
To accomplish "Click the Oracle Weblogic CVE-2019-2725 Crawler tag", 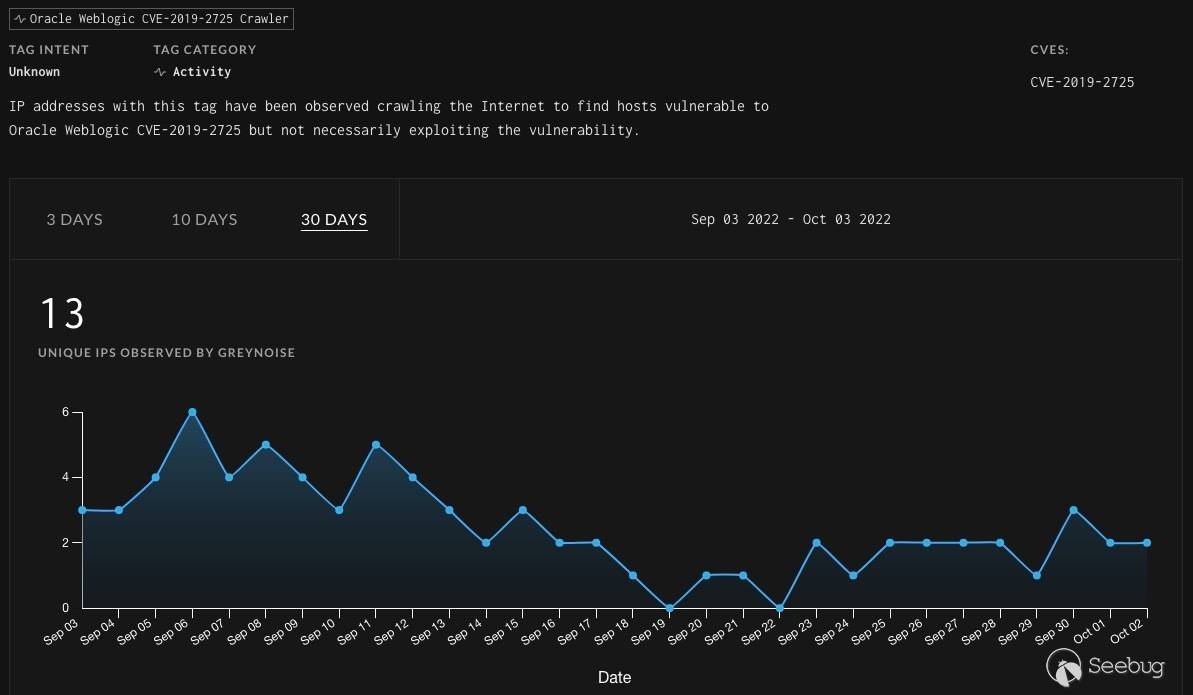I will tap(151, 19).
